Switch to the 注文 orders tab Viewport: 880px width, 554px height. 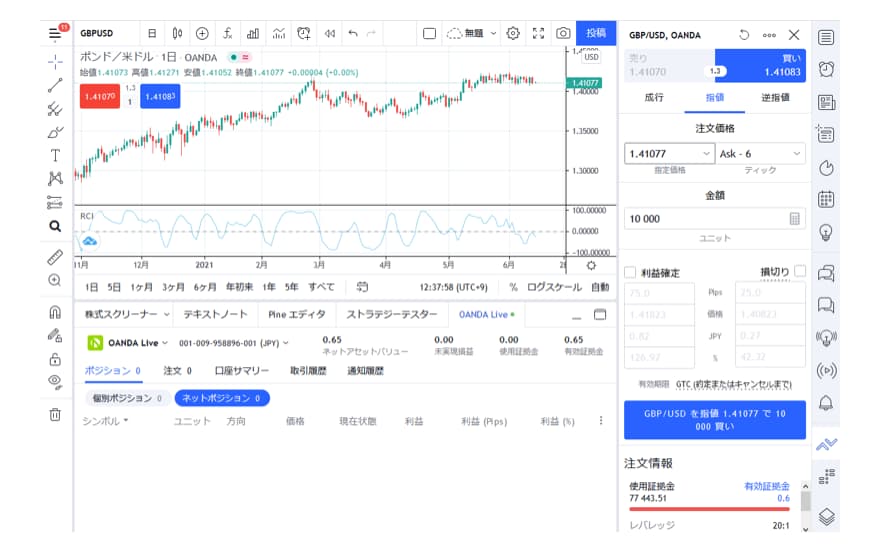[177, 370]
